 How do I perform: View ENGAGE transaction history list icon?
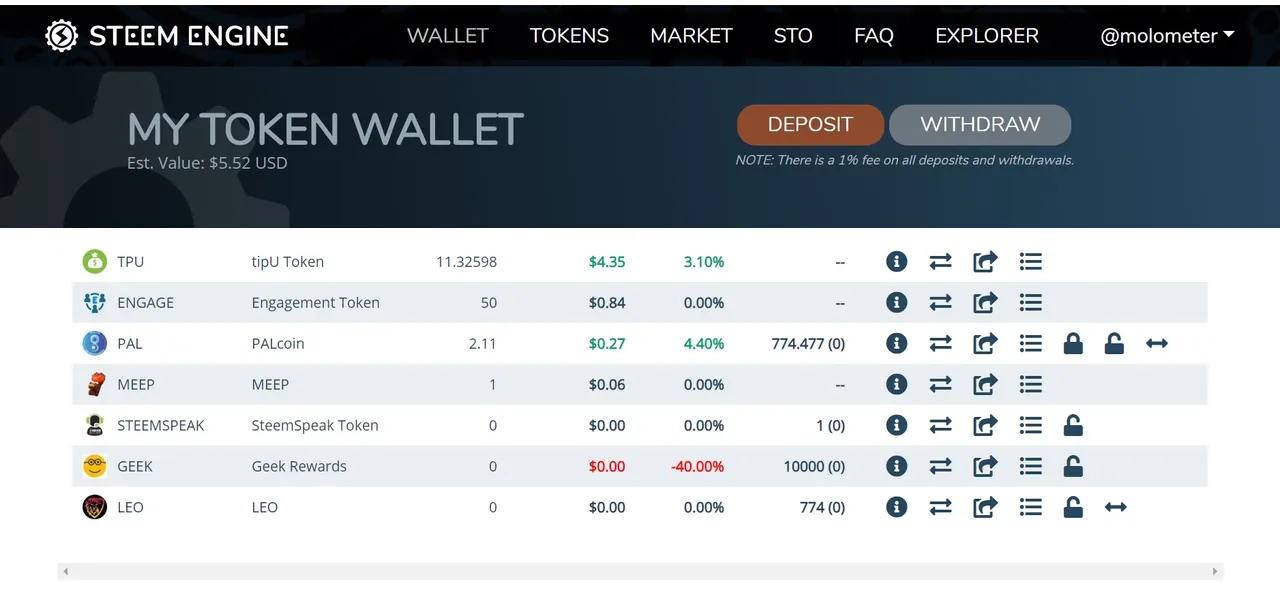pyautogui.click(x=1031, y=303)
